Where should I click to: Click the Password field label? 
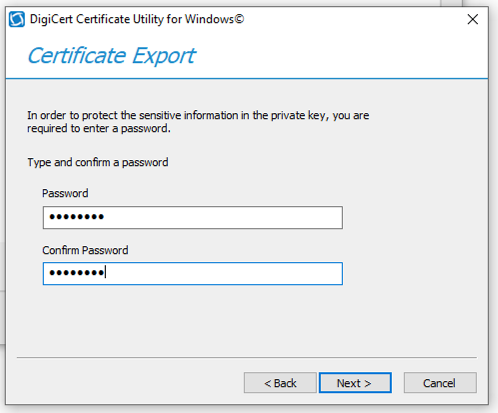(x=65, y=193)
